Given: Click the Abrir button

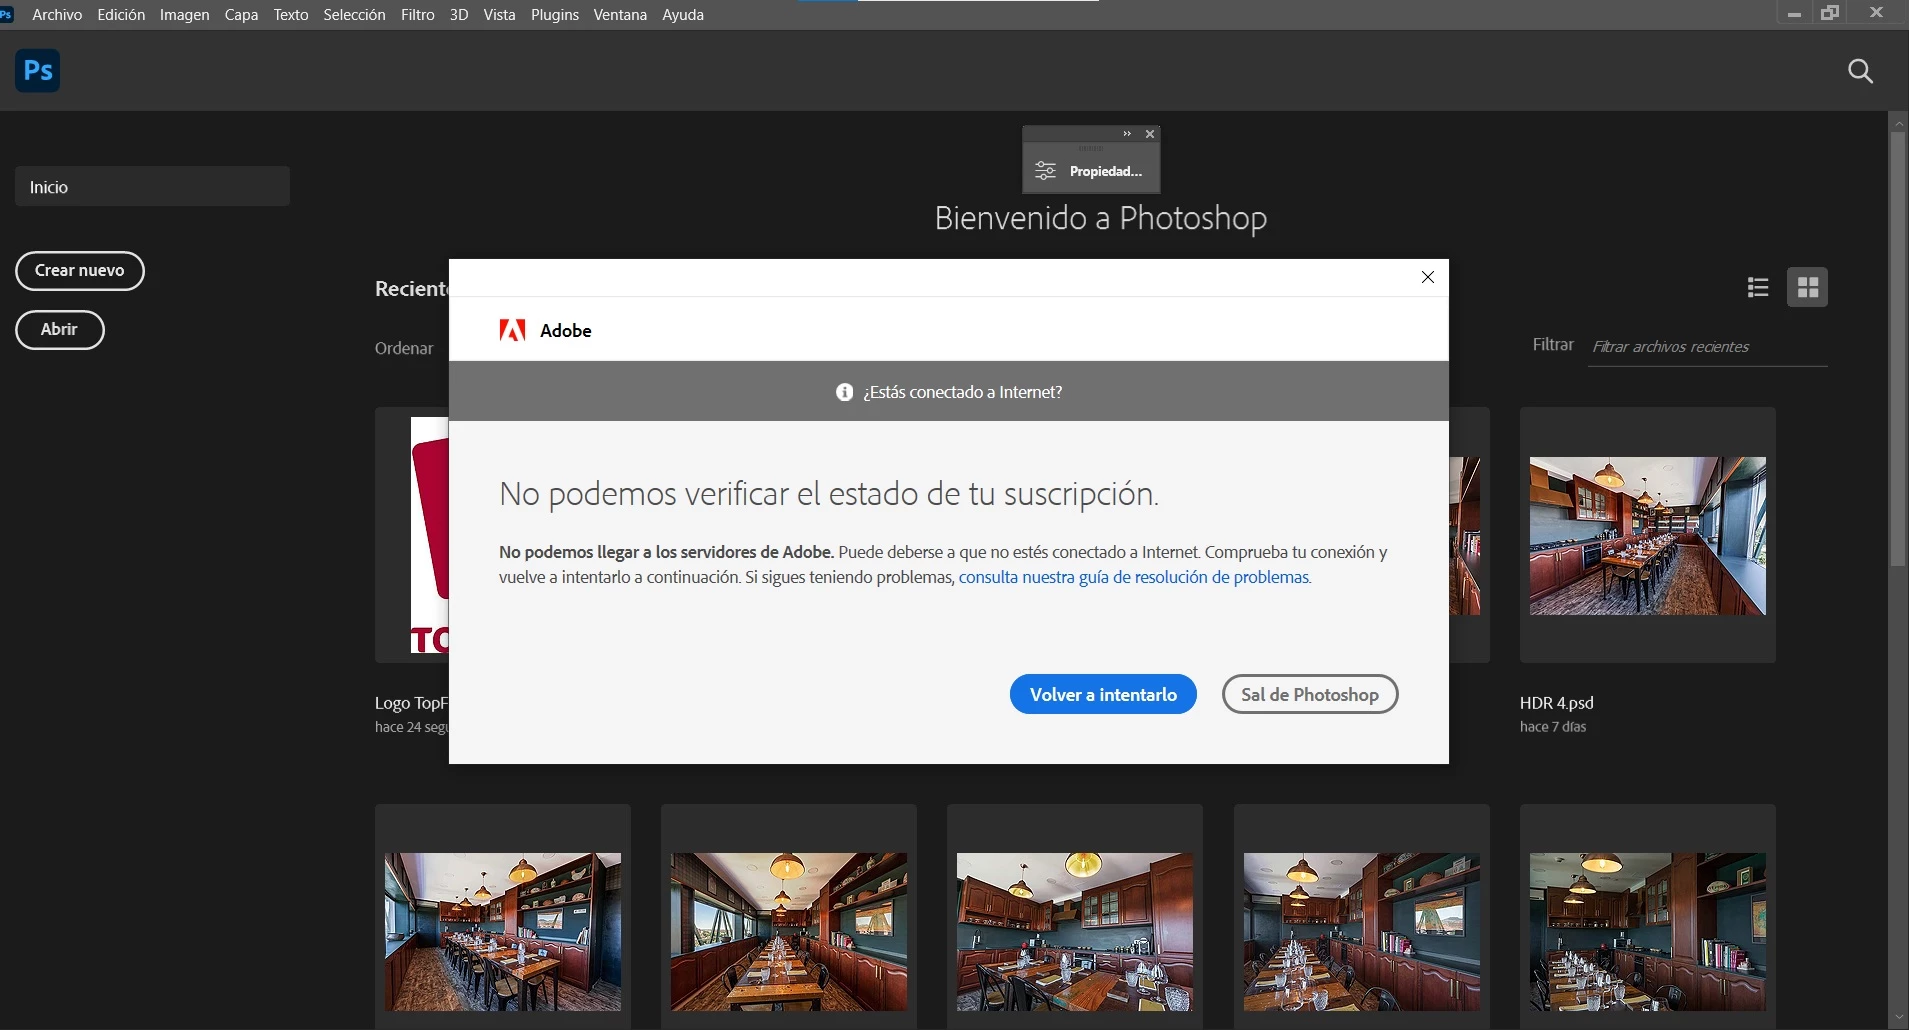Looking at the screenshot, I should pos(60,330).
